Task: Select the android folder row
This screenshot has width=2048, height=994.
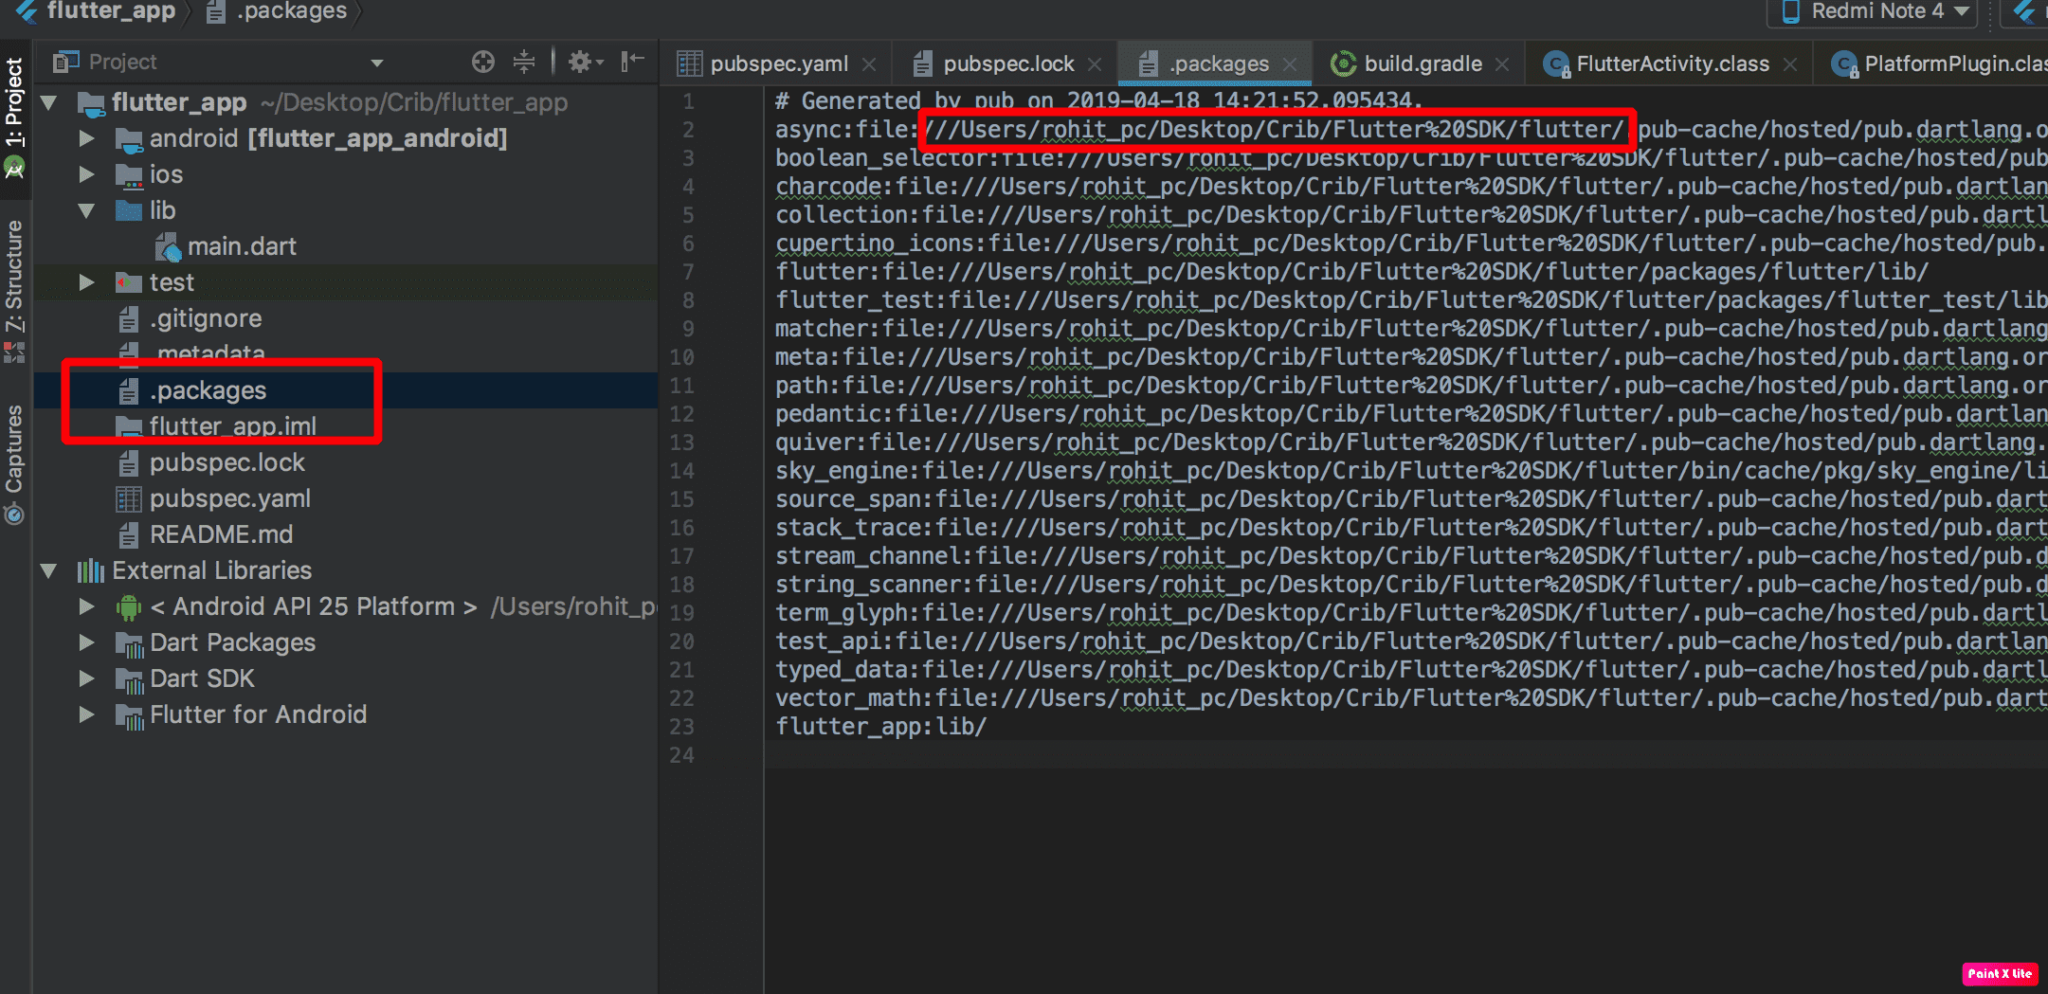Action: (346, 138)
